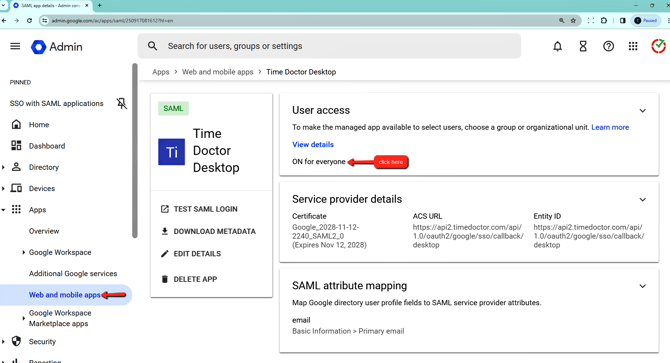The width and height of the screenshot is (670, 363).
Task: Unpin SSO with SAML applications
Action: coord(121,103)
